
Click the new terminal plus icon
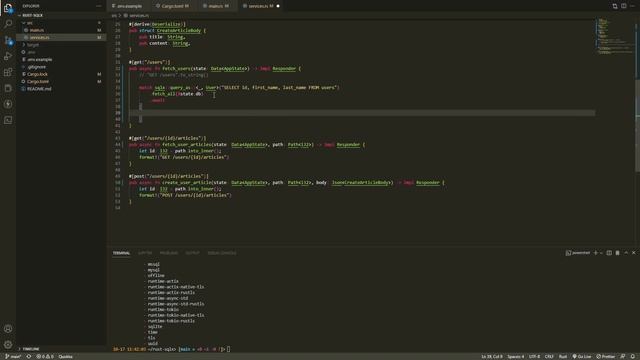pos(596,253)
